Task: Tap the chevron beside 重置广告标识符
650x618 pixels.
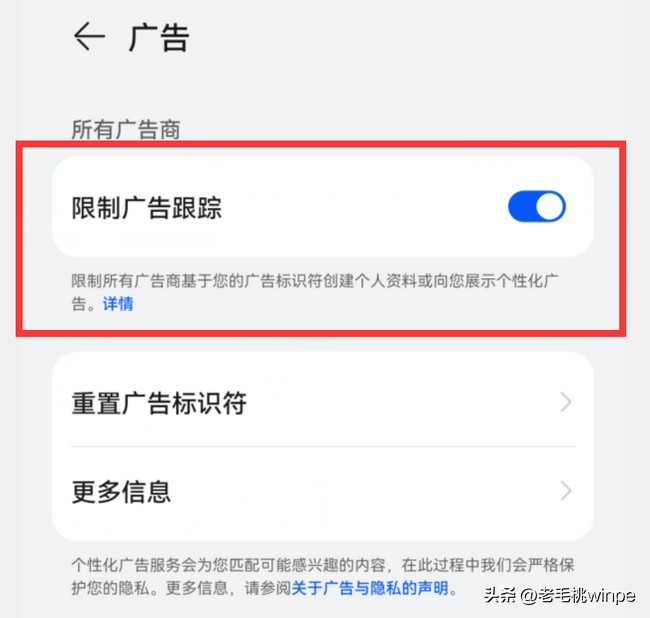Action: pos(566,402)
